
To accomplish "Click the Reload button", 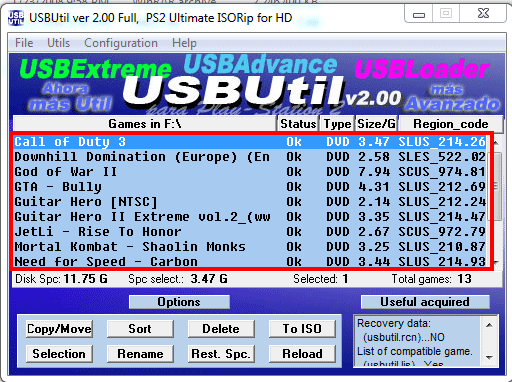I will tap(302, 354).
